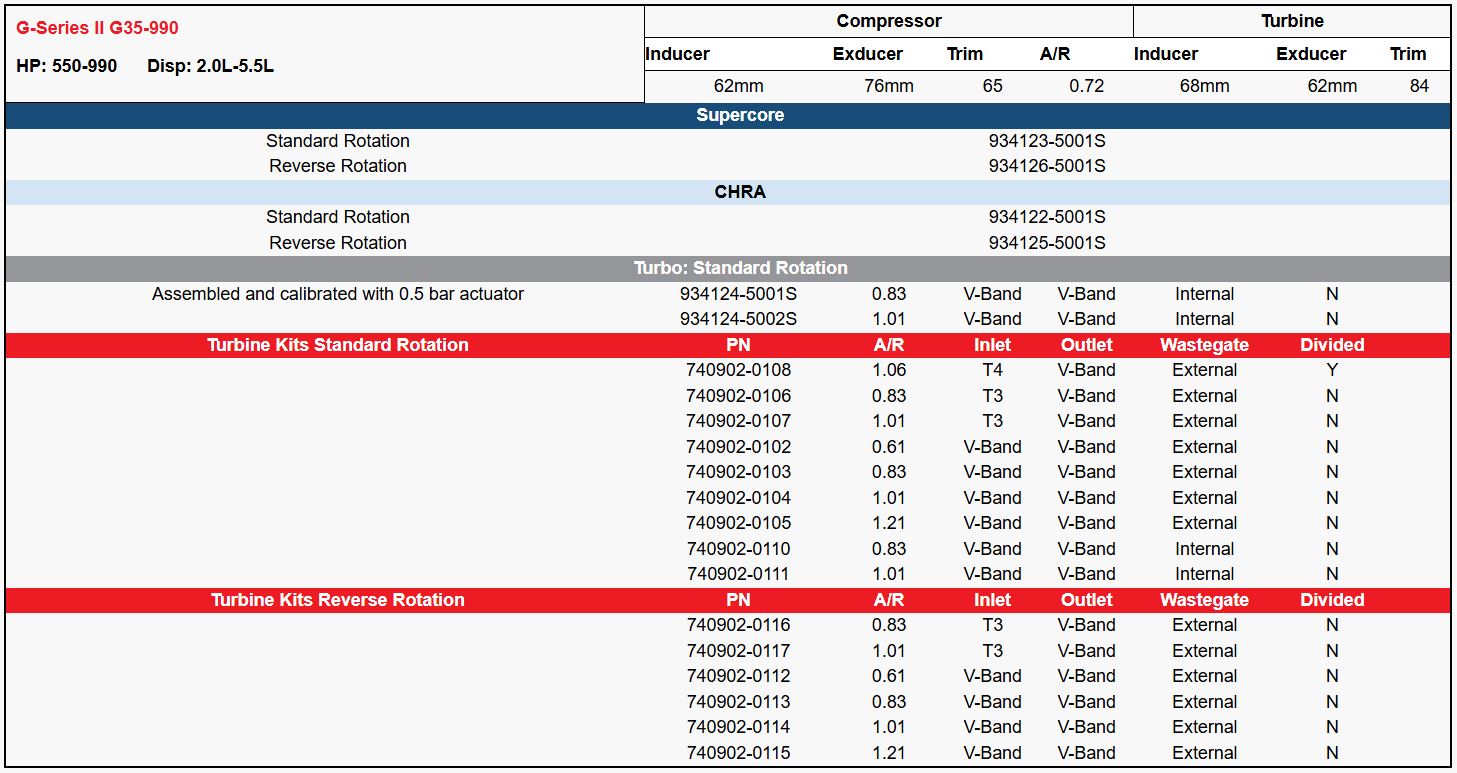The image size is (1457, 773).
Task: Click Turbine Kits Standard Rotation heading
Action: 338,345
